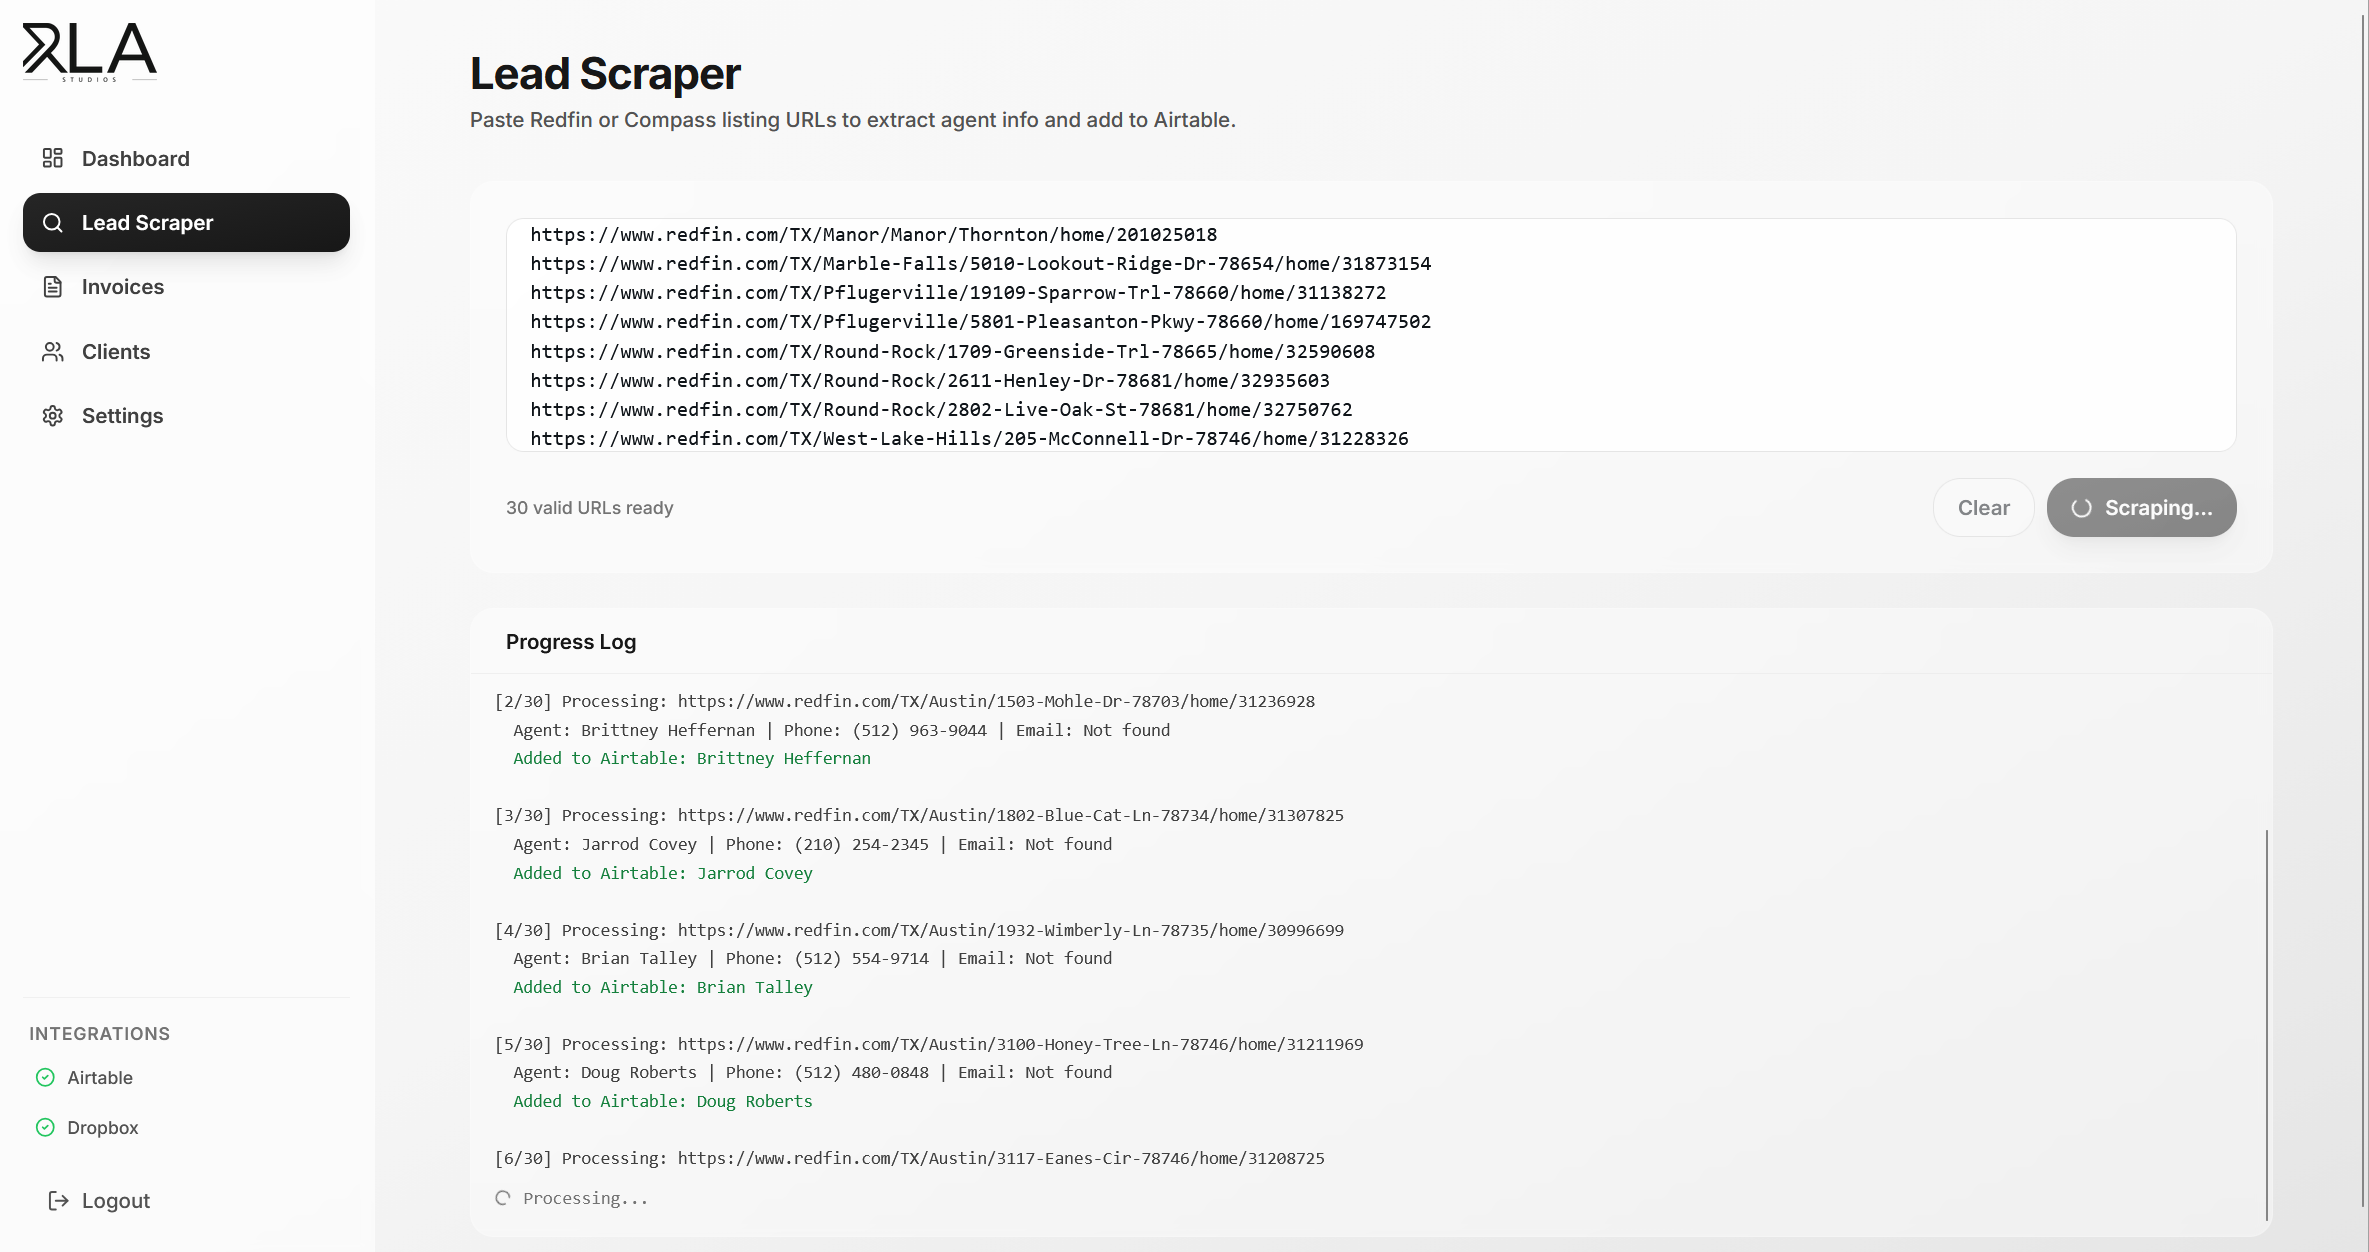This screenshot has height=1252, width=2369.
Task: Click the spinner inside the Scraping button
Action: click(x=2081, y=508)
